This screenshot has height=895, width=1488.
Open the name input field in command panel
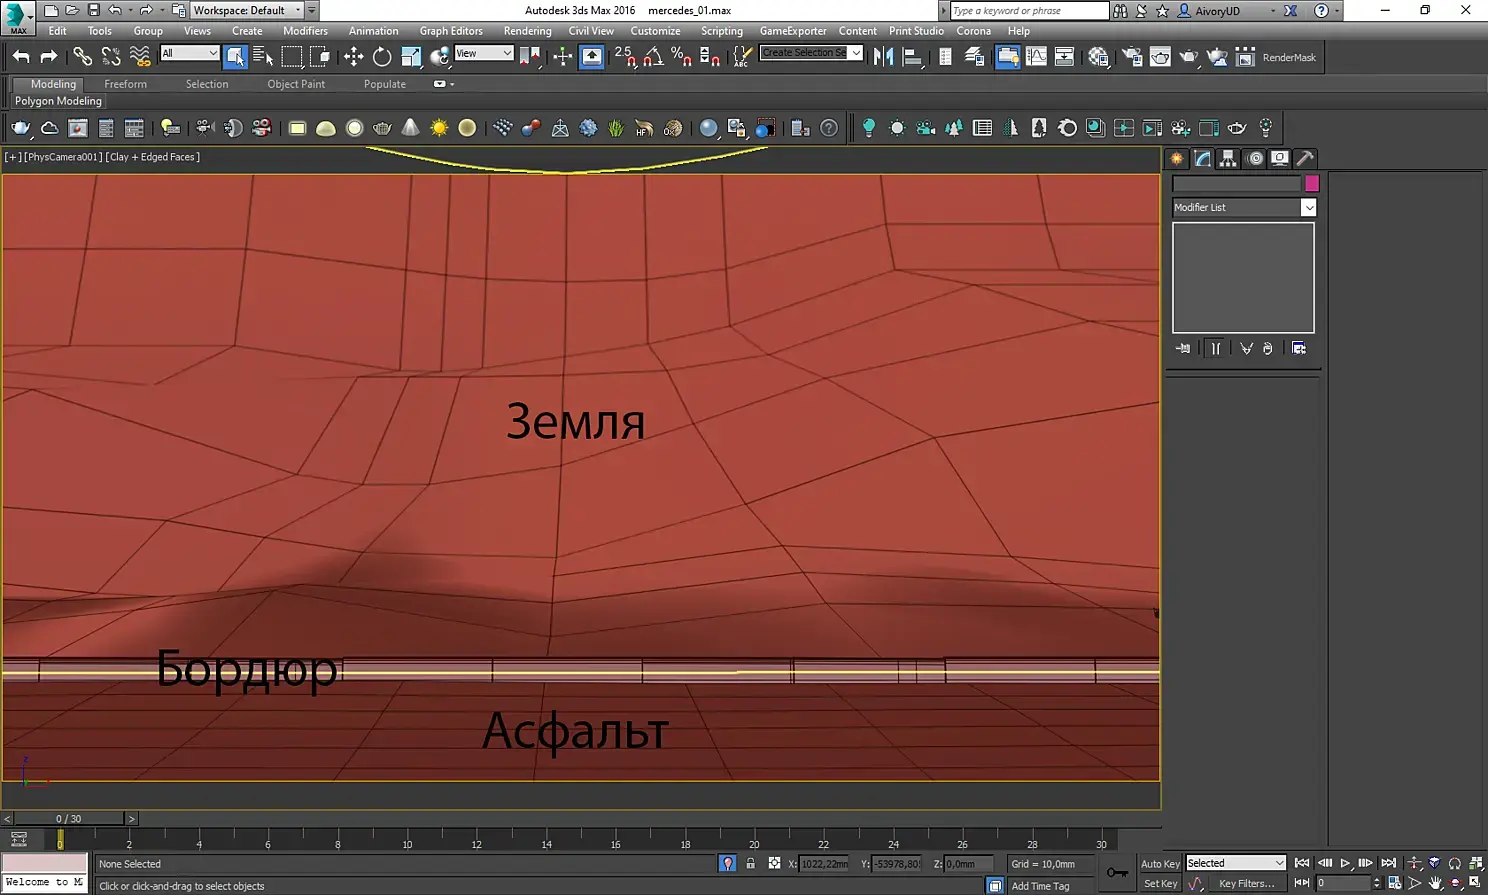coord(1237,184)
